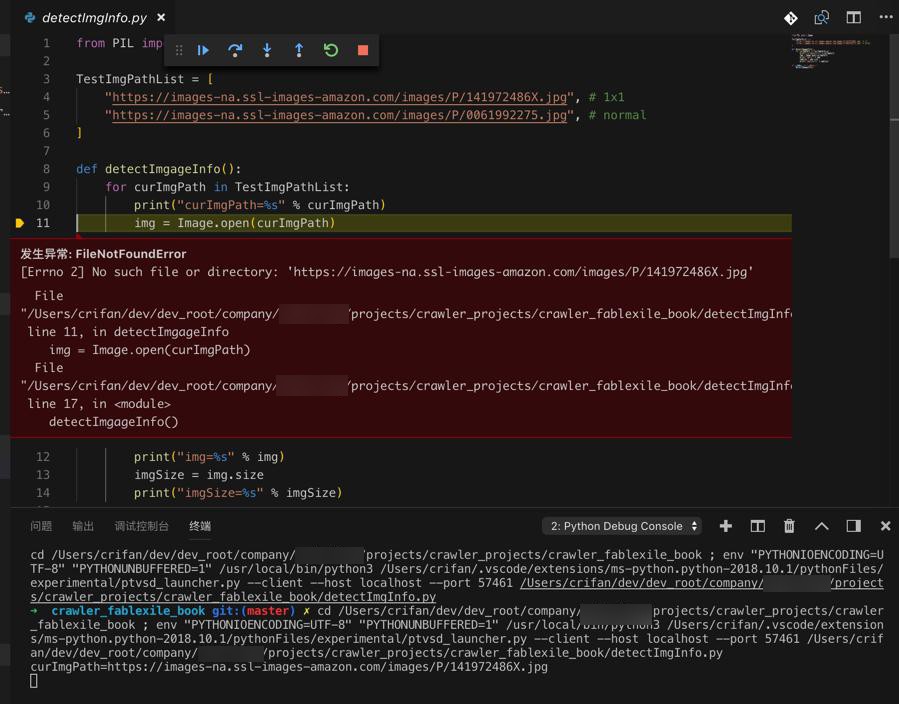The height and width of the screenshot is (704, 899).
Task: Click the terminal cursor prompt
Action: (x=33, y=681)
